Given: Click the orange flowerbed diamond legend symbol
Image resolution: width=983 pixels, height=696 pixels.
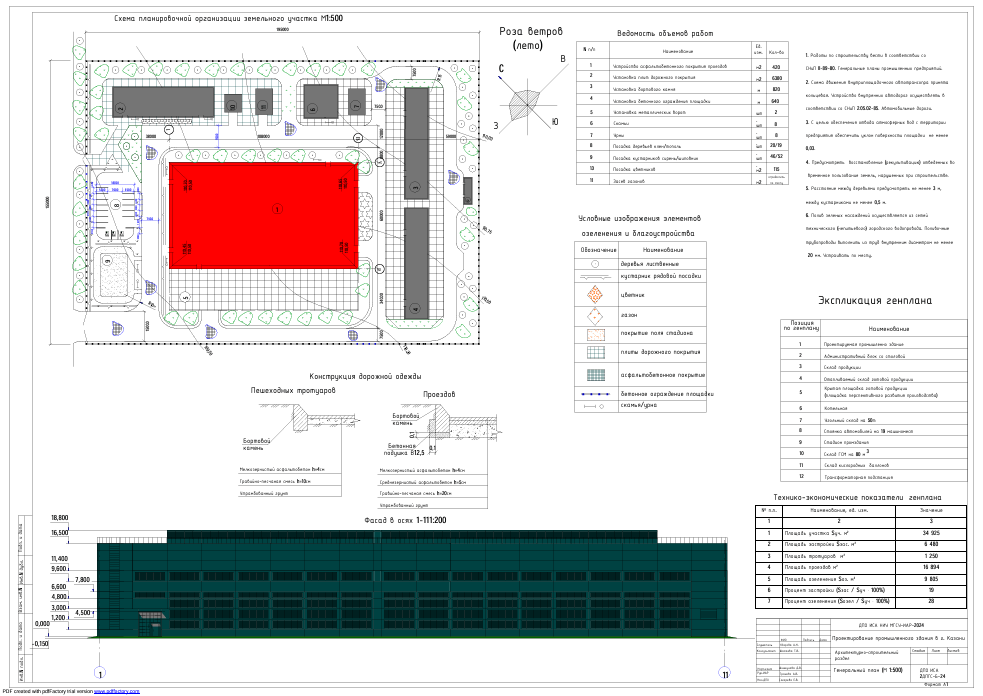Looking at the screenshot, I should (x=596, y=294).
